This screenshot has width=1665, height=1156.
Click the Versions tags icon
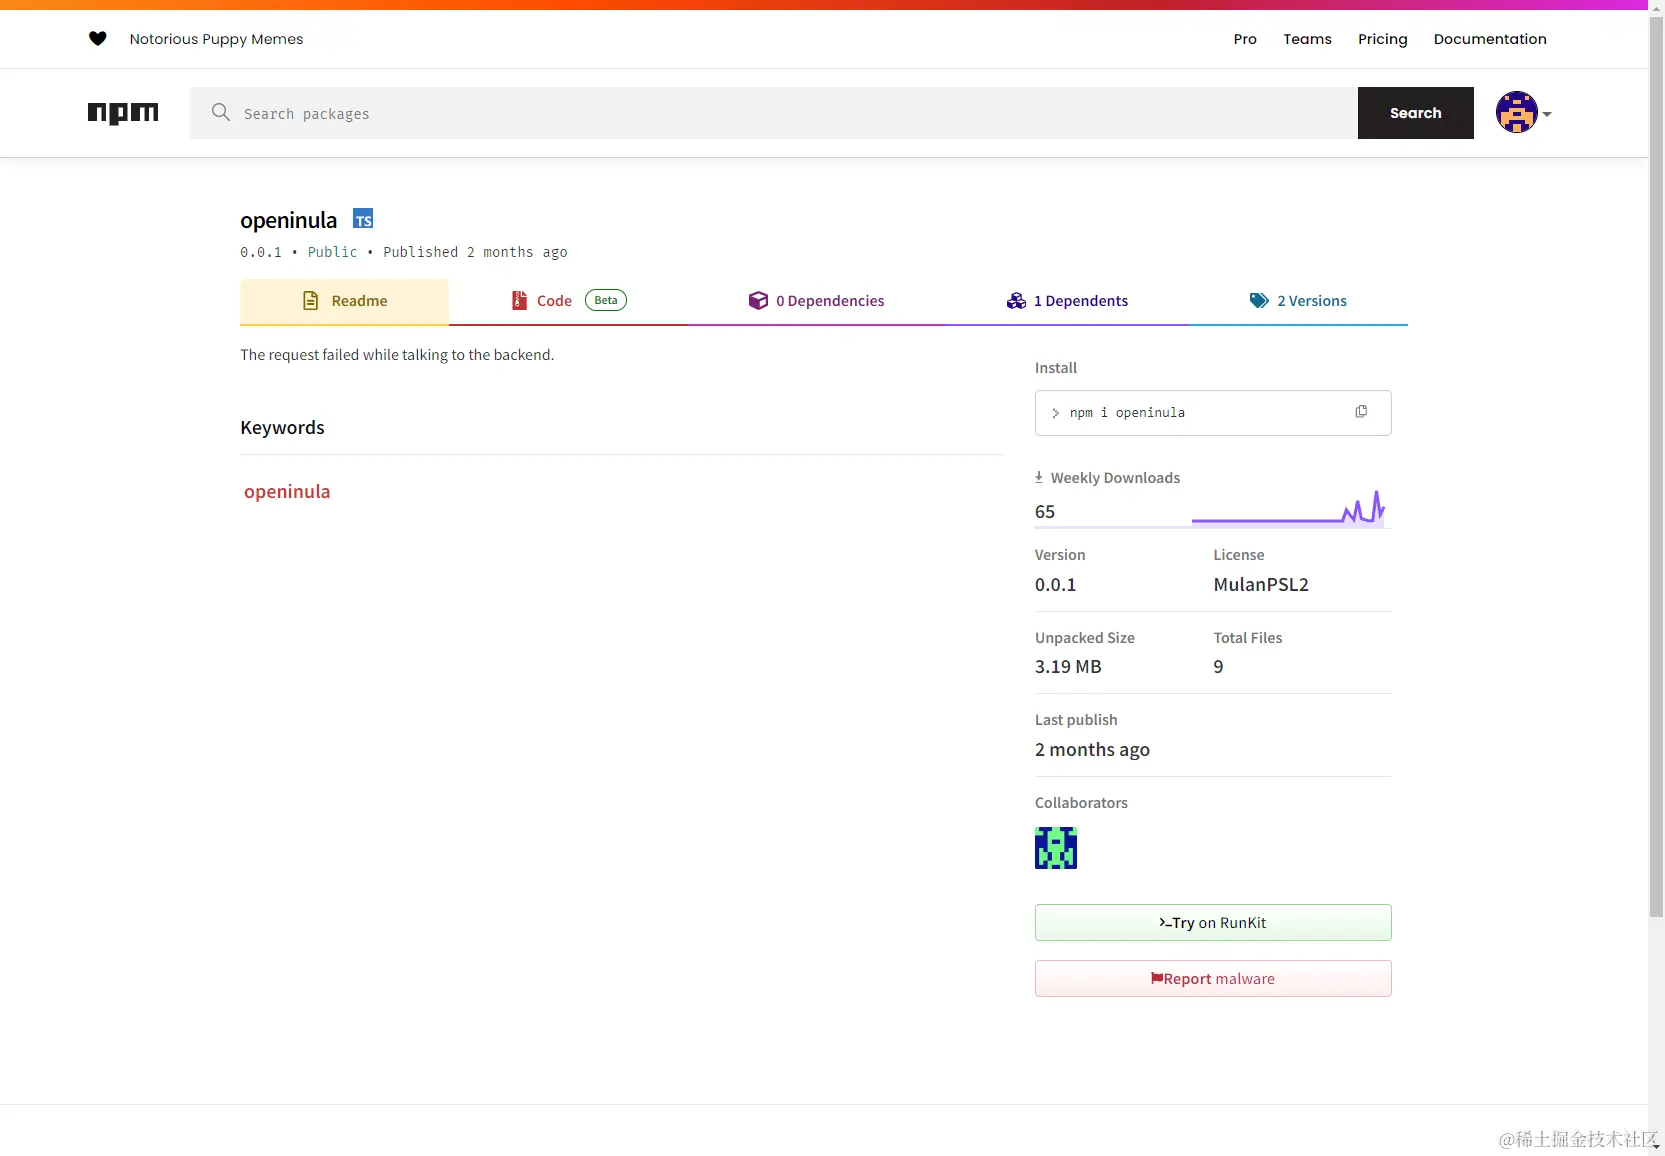pyautogui.click(x=1259, y=300)
